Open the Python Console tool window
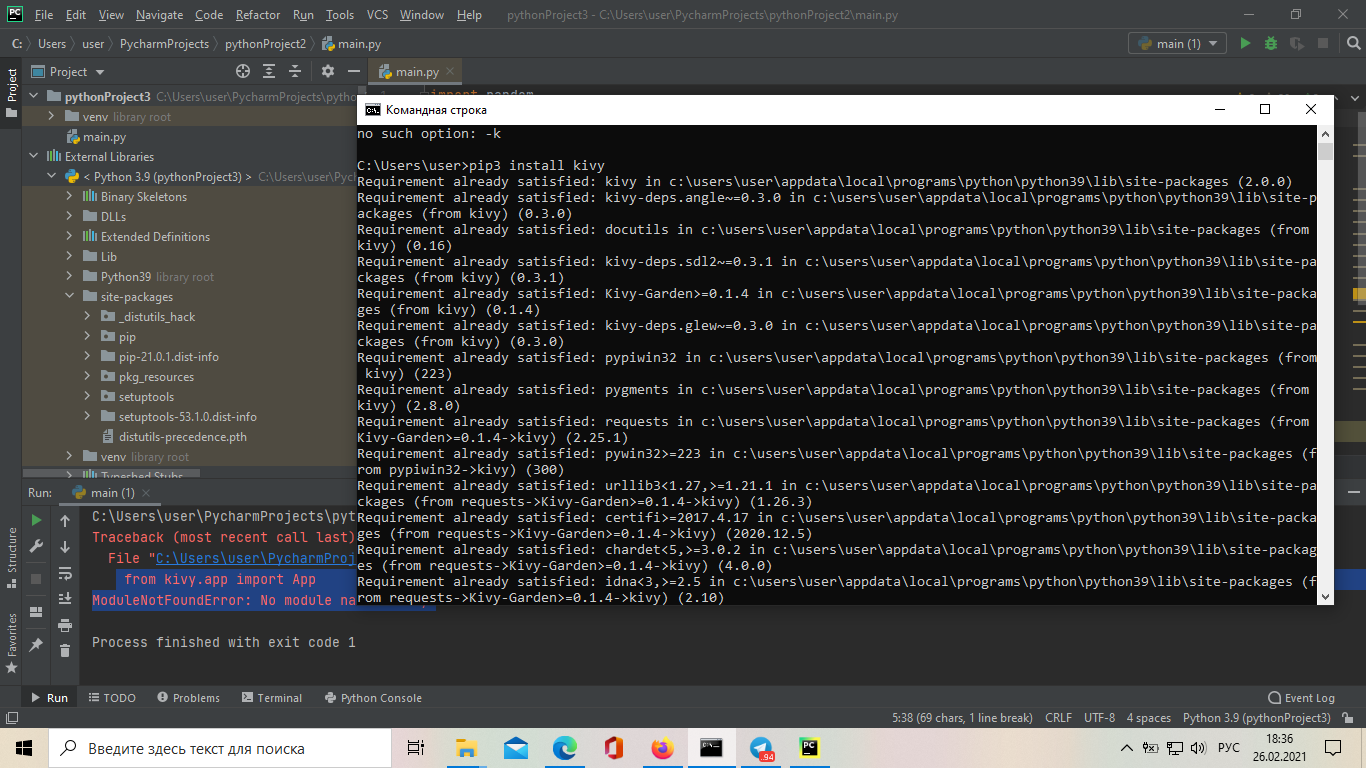Viewport: 1366px width, 768px height. pos(373,698)
